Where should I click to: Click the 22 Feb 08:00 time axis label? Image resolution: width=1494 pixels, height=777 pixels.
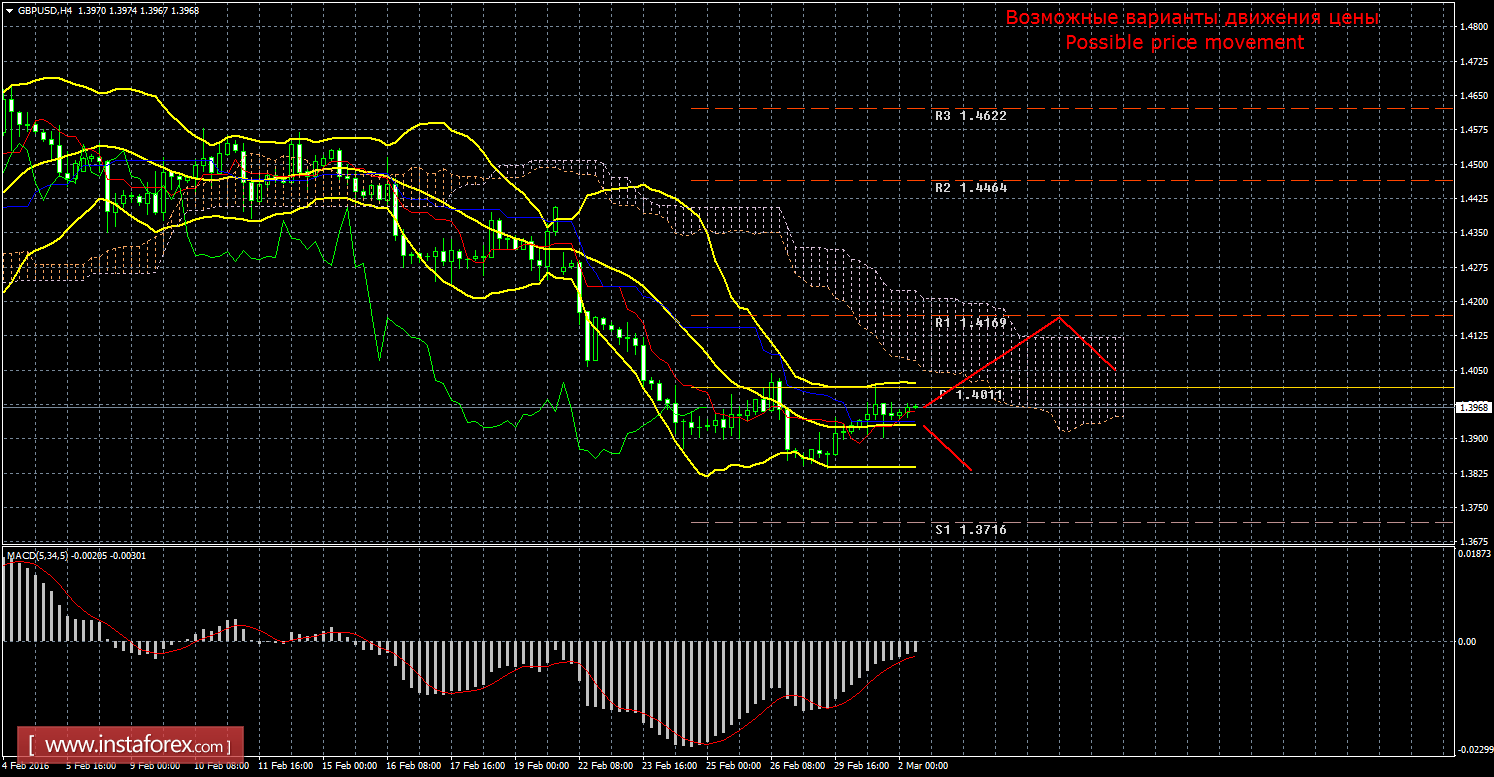pyautogui.click(x=606, y=766)
